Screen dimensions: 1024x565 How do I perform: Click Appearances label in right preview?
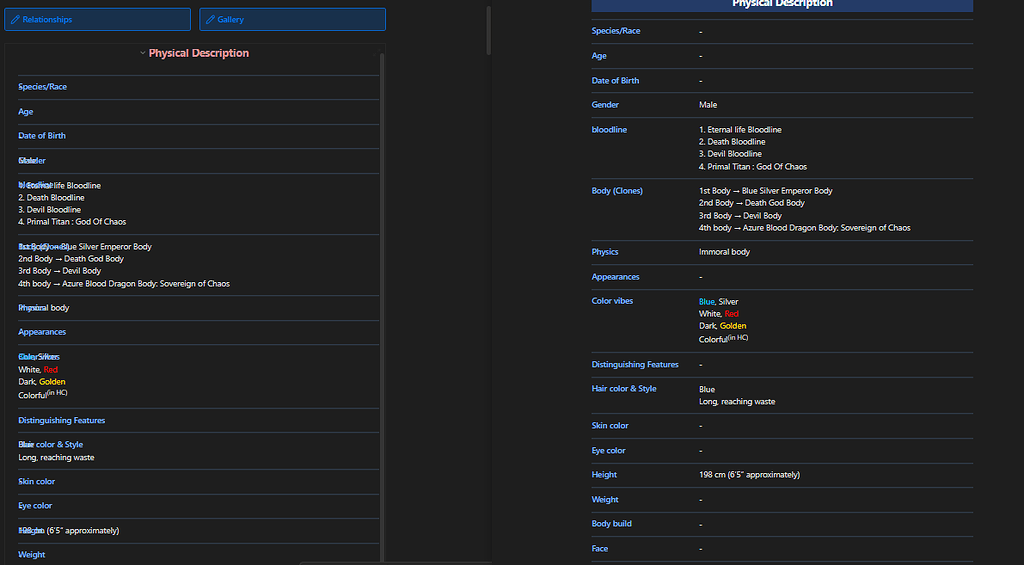tap(615, 277)
